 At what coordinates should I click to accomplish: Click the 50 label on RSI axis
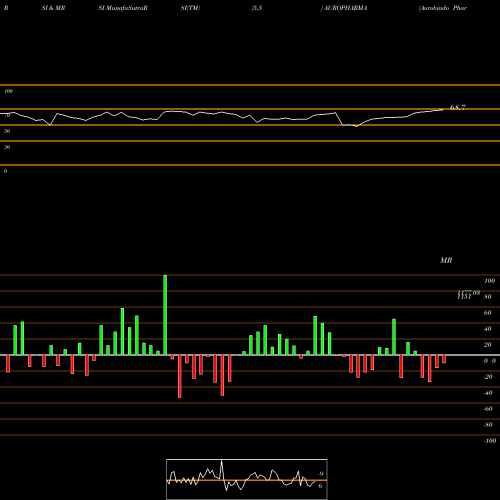pyautogui.click(x=7, y=131)
